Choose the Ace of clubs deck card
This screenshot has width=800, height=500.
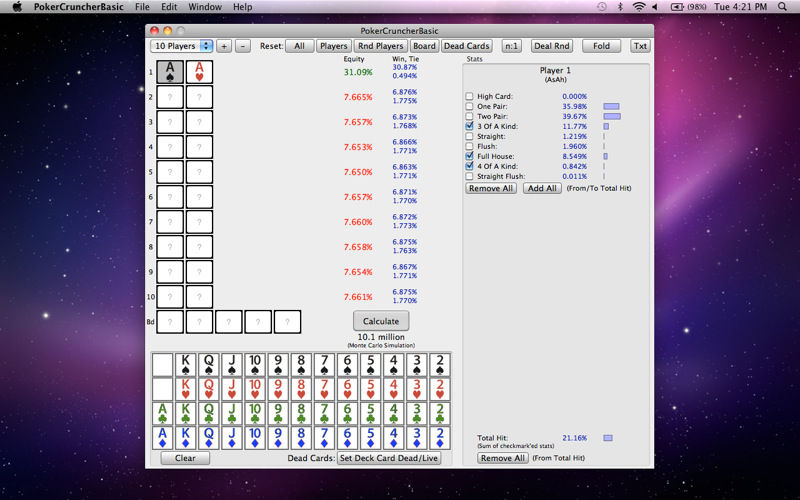[163, 413]
